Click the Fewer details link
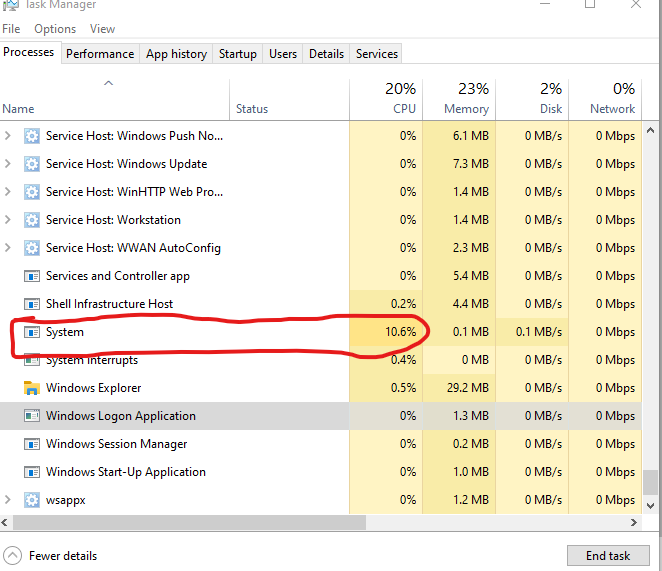The width and height of the screenshot is (662, 571). coord(63,556)
